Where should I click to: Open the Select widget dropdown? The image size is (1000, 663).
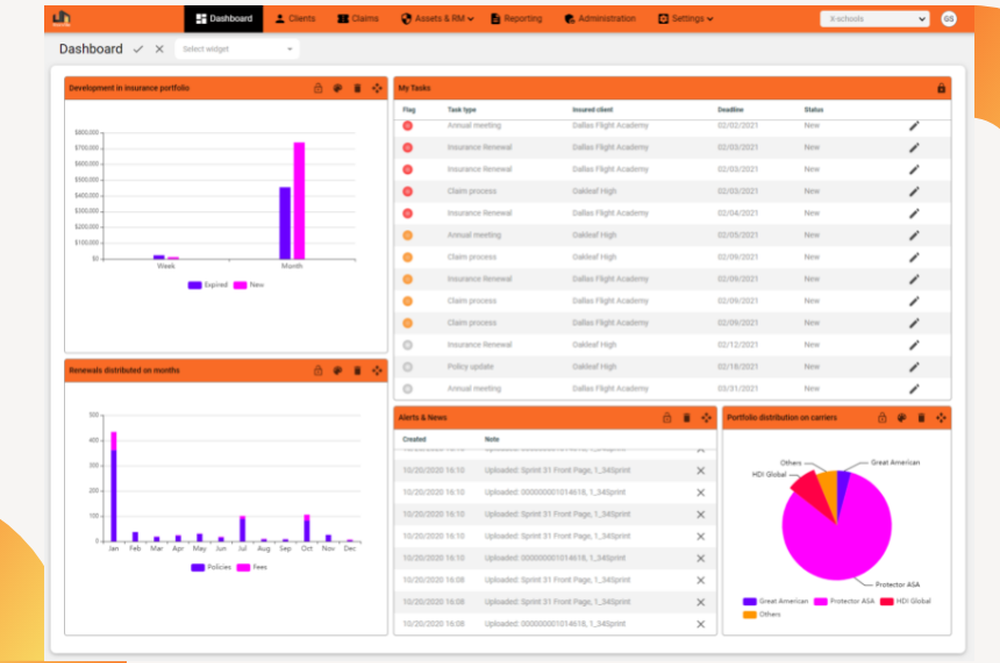coord(237,49)
